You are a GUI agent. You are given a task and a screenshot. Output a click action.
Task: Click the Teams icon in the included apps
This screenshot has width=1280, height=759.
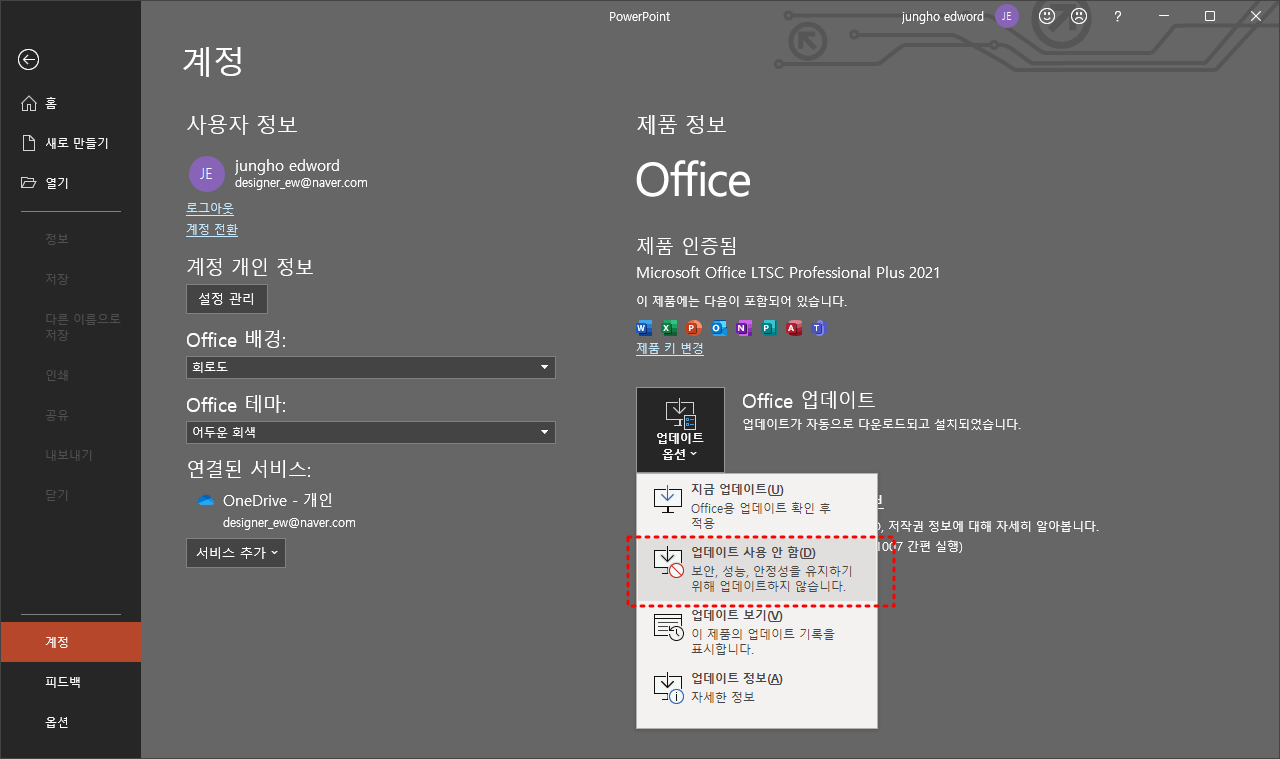818,327
